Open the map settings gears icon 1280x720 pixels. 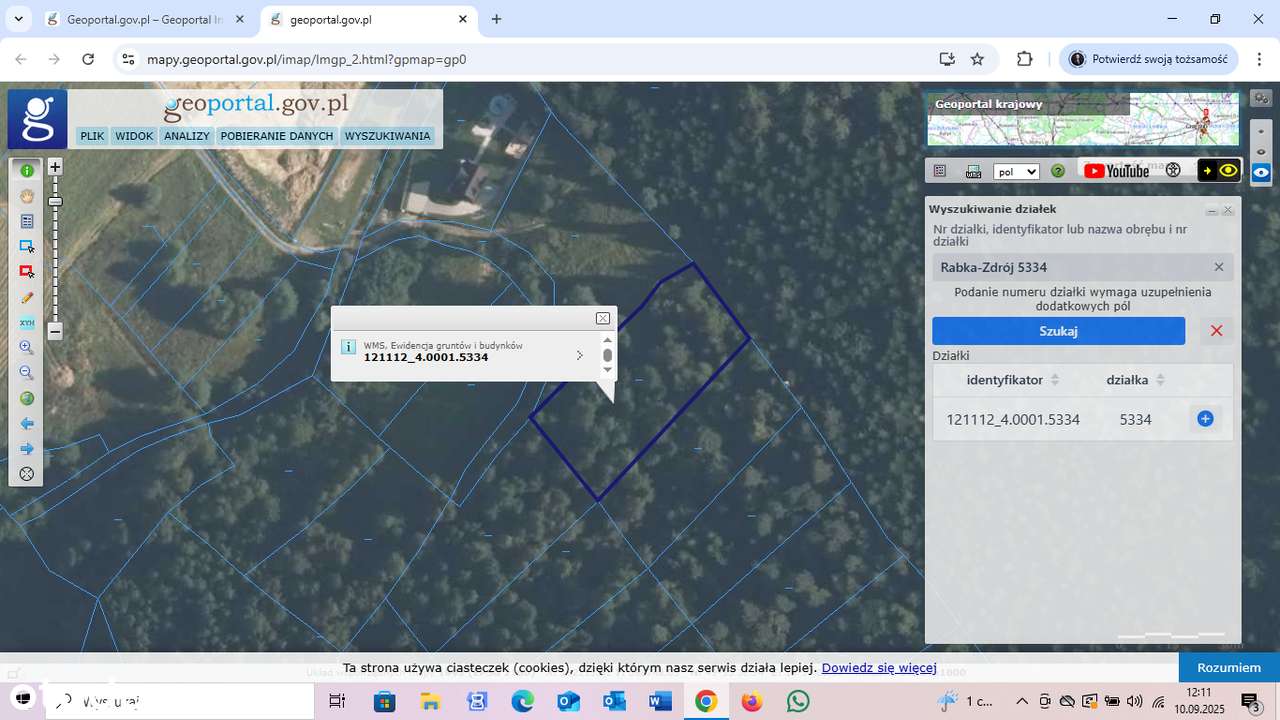[x=1262, y=98]
